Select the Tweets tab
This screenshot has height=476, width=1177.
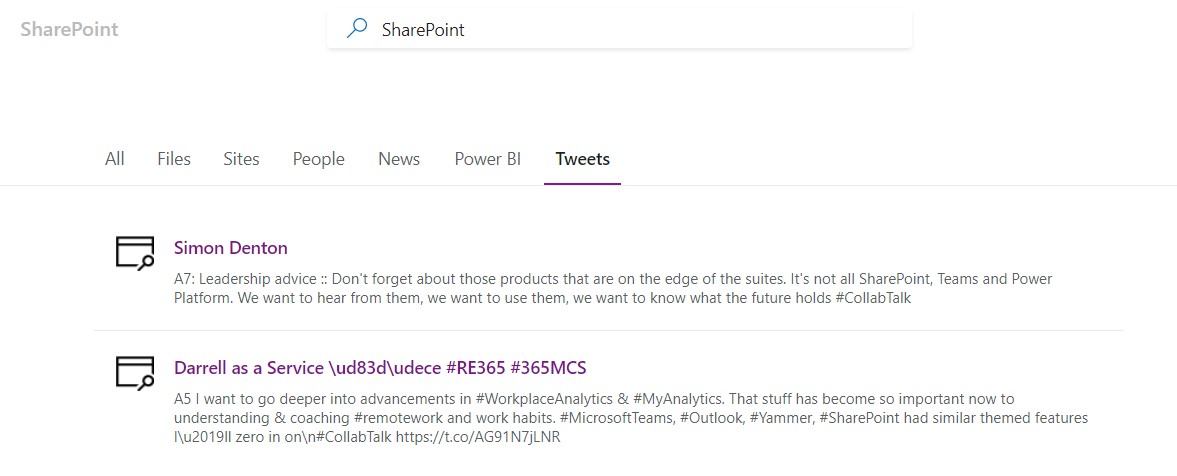click(x=582, y=159)
